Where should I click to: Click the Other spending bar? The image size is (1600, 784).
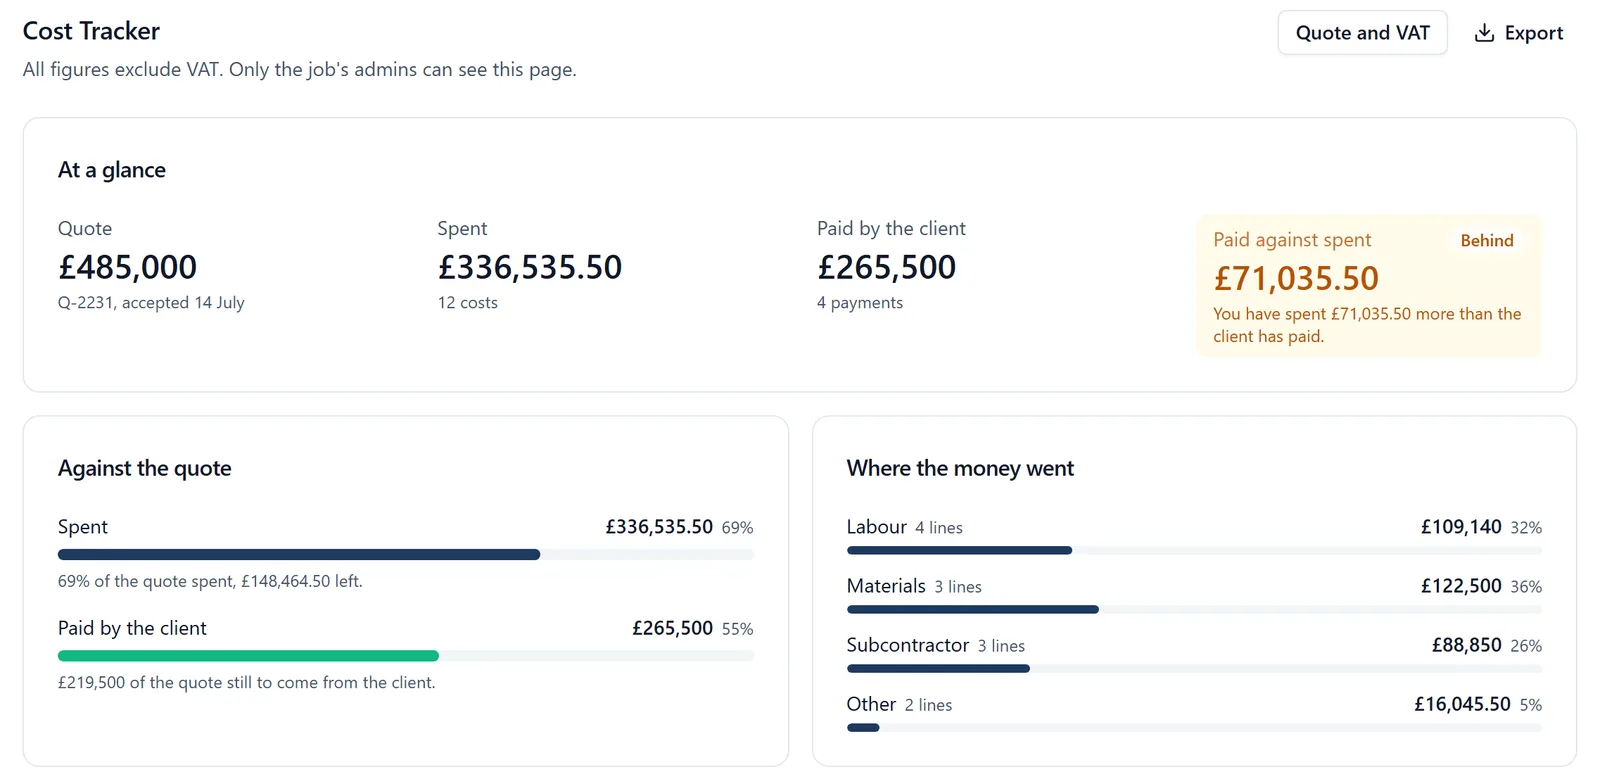coord(1194,727)
